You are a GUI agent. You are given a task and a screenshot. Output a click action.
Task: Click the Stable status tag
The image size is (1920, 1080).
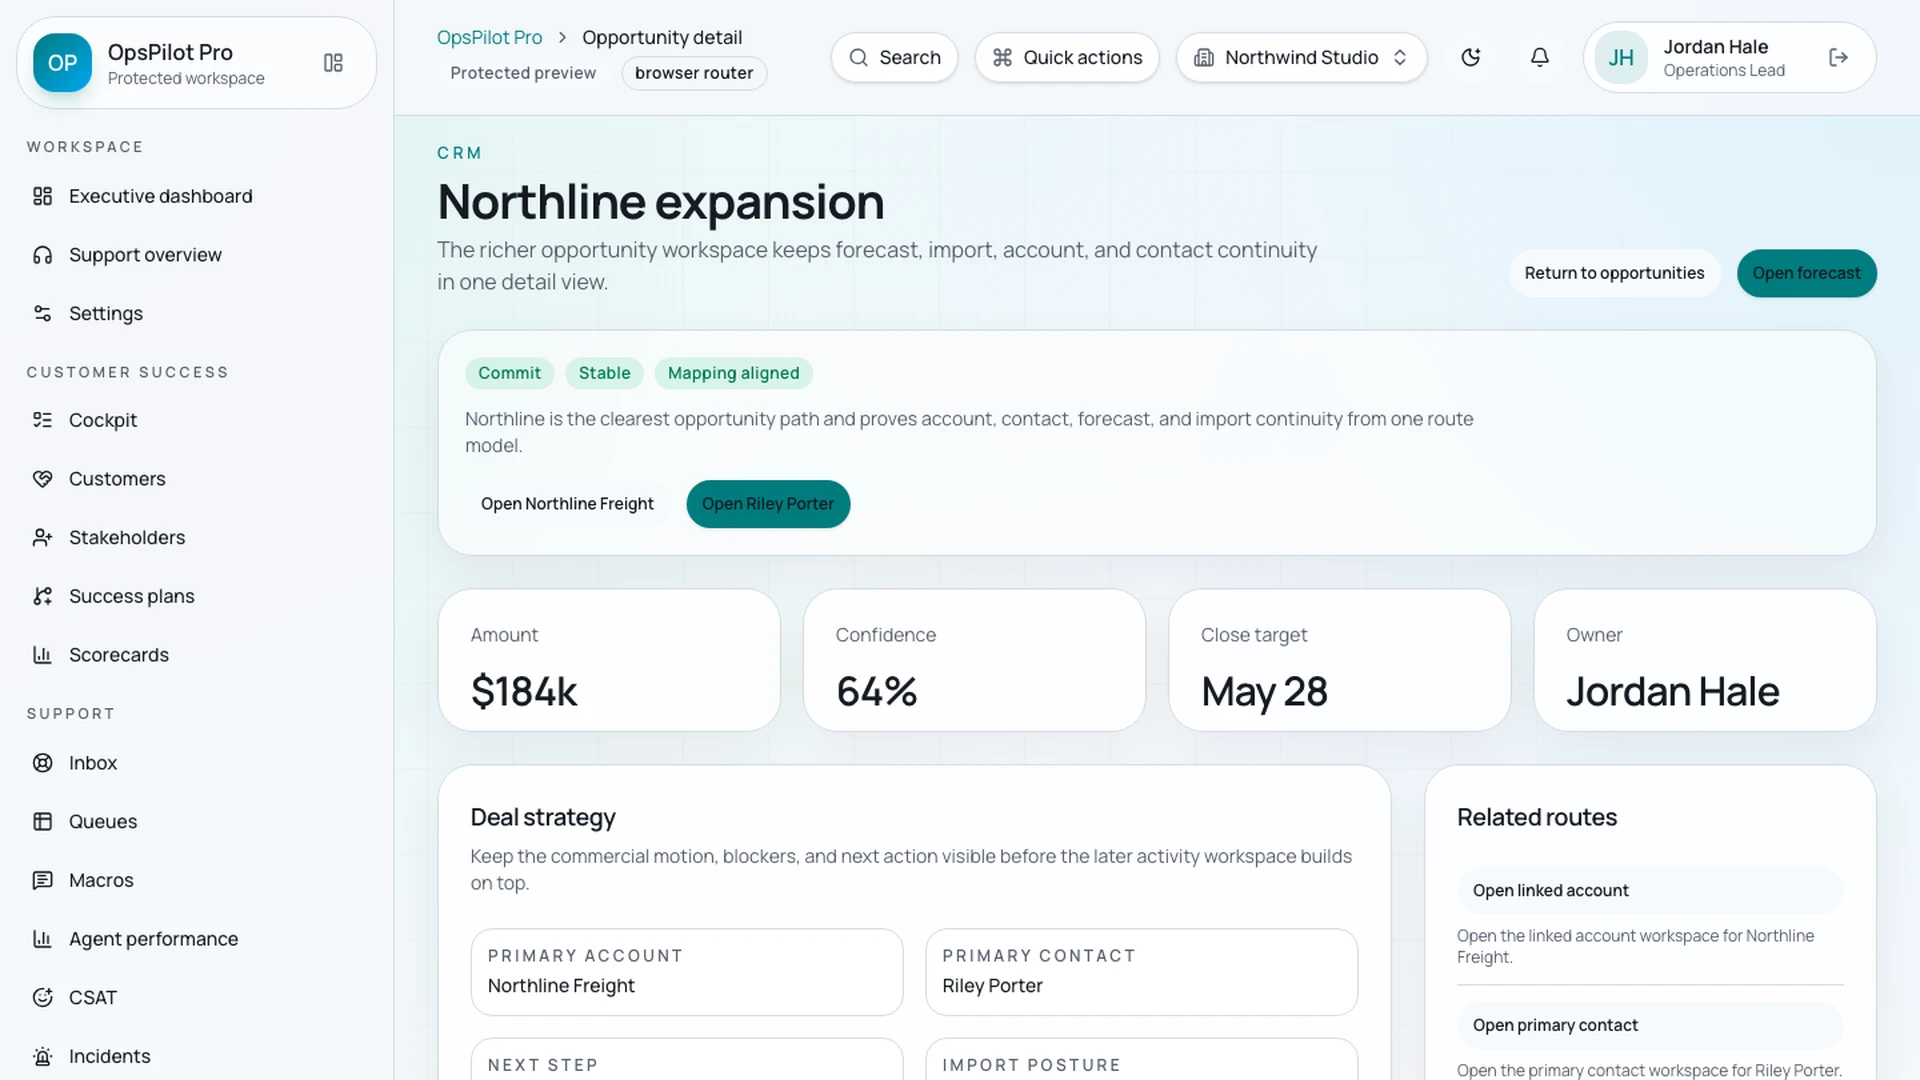click(x=604, y=373)
